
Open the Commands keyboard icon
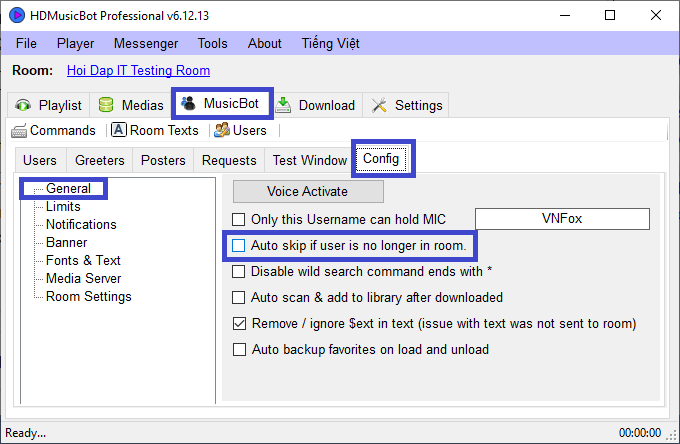(x=19, y=130)
